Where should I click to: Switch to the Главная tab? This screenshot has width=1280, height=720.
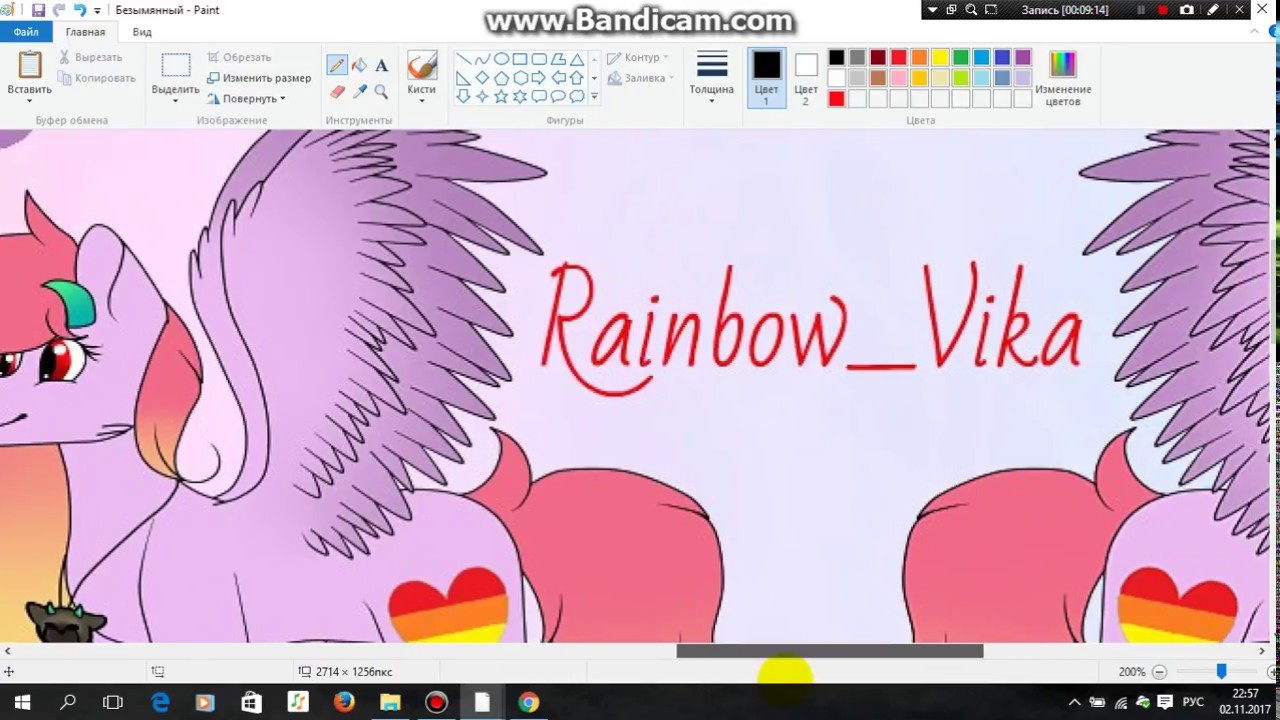(x=85, y=32)
